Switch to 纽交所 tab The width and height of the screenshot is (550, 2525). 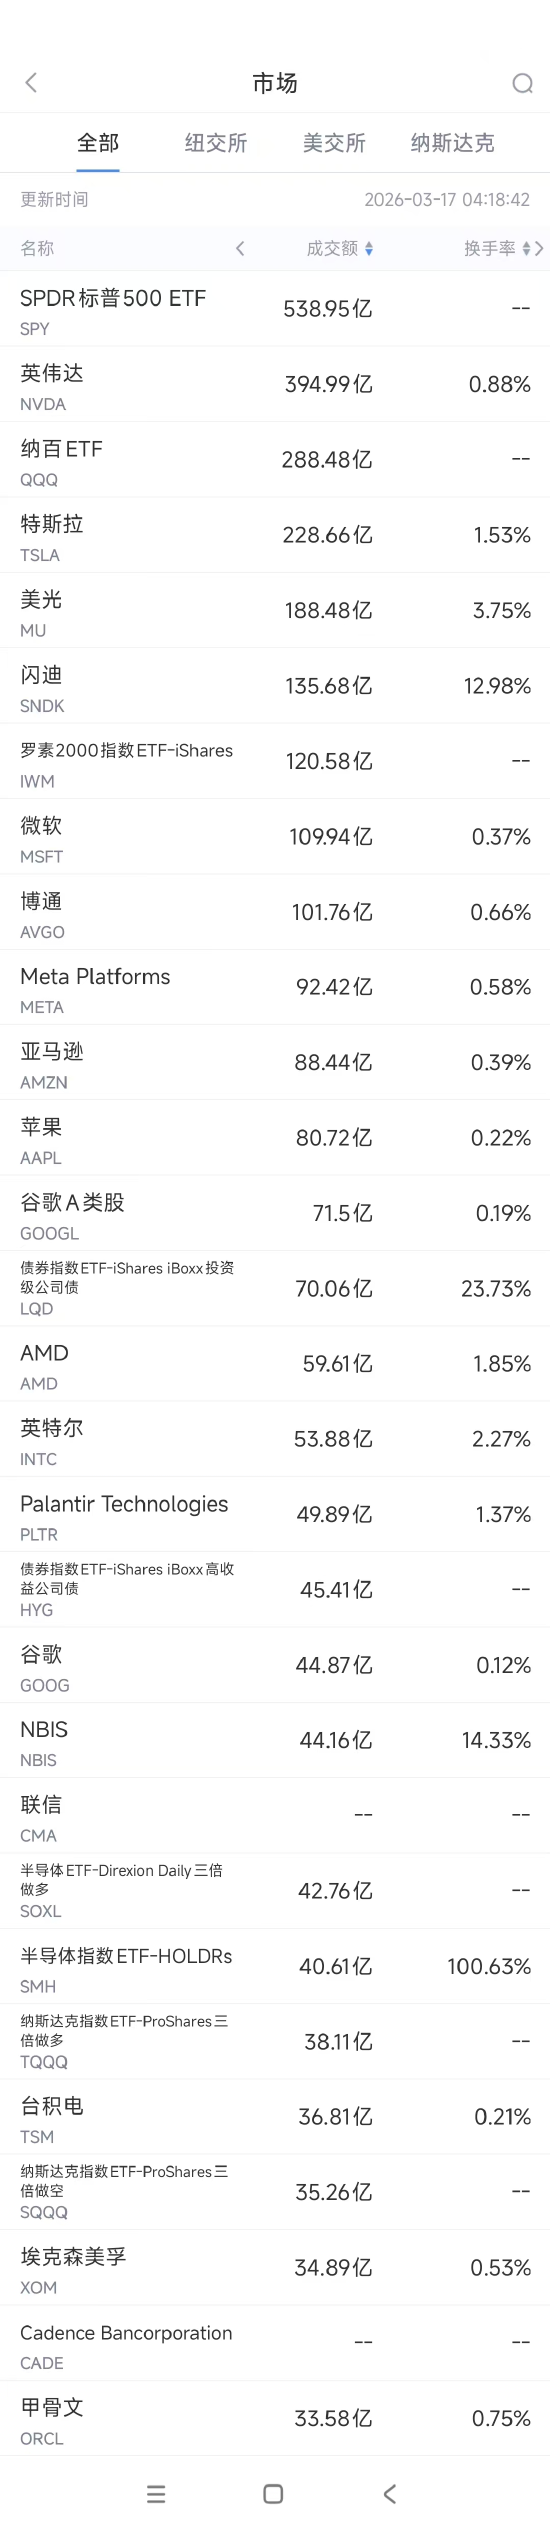click(x=216, y=143)
